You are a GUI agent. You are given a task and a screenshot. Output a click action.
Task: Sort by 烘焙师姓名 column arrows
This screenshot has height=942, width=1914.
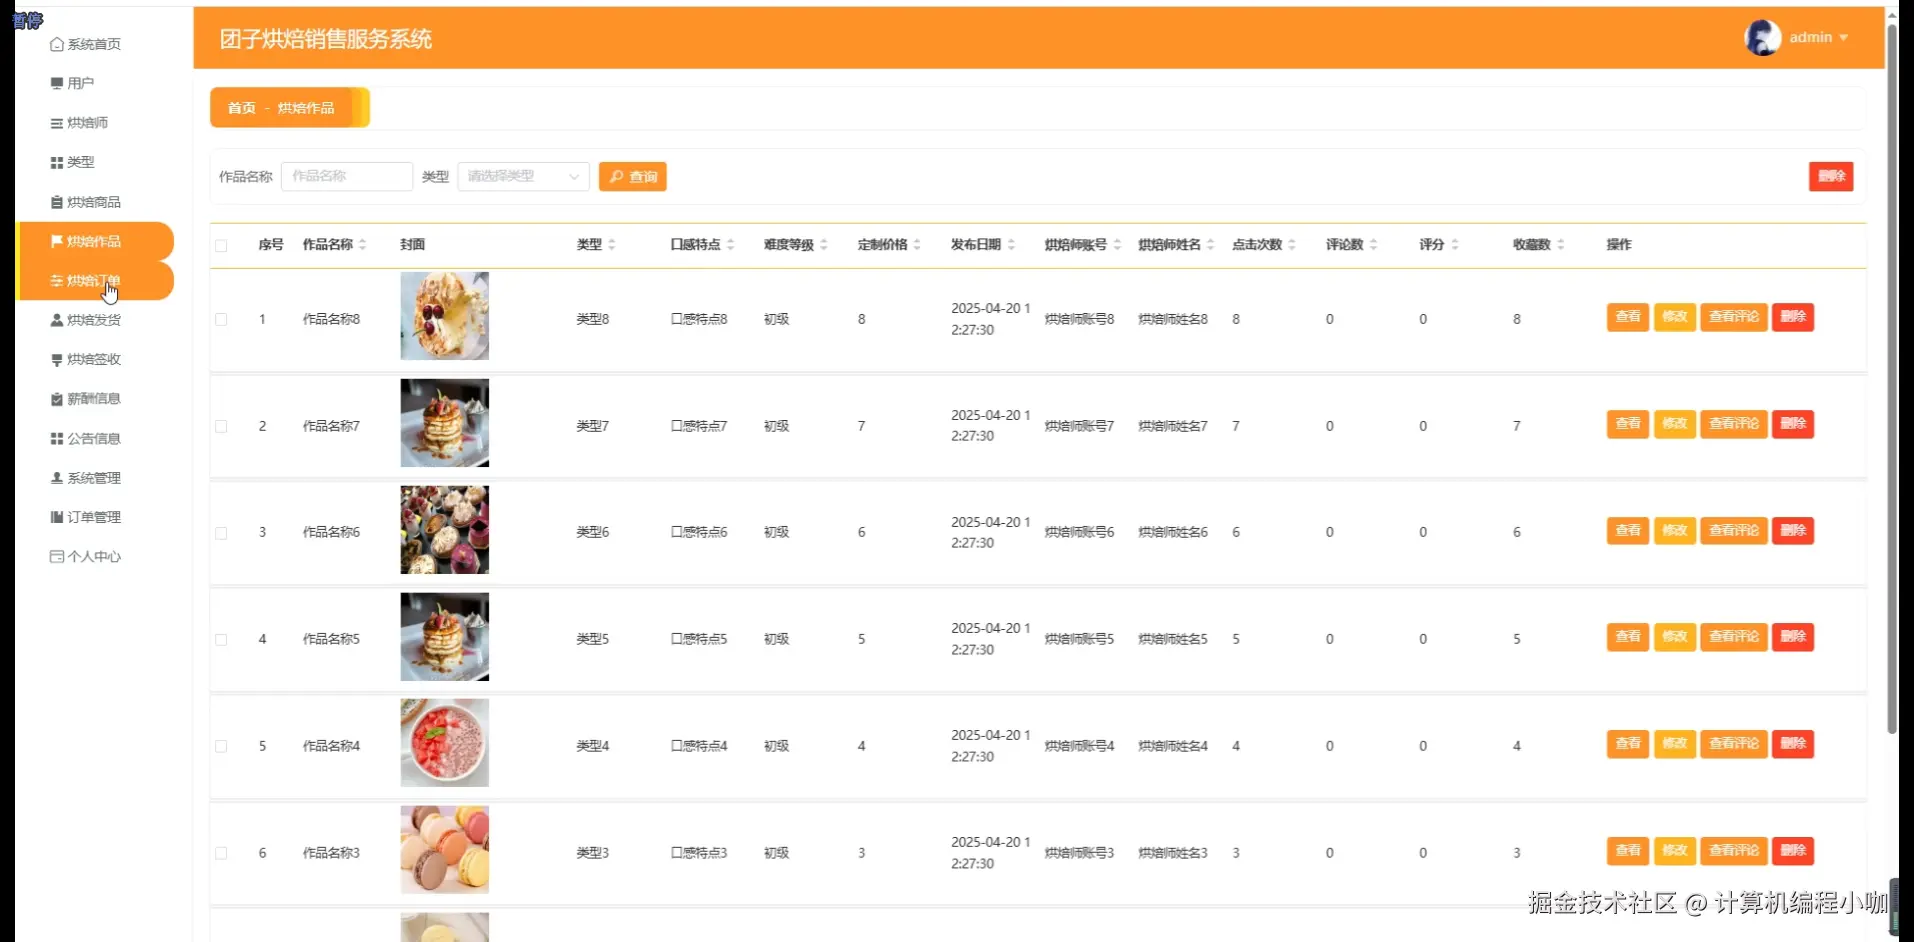1211,245
